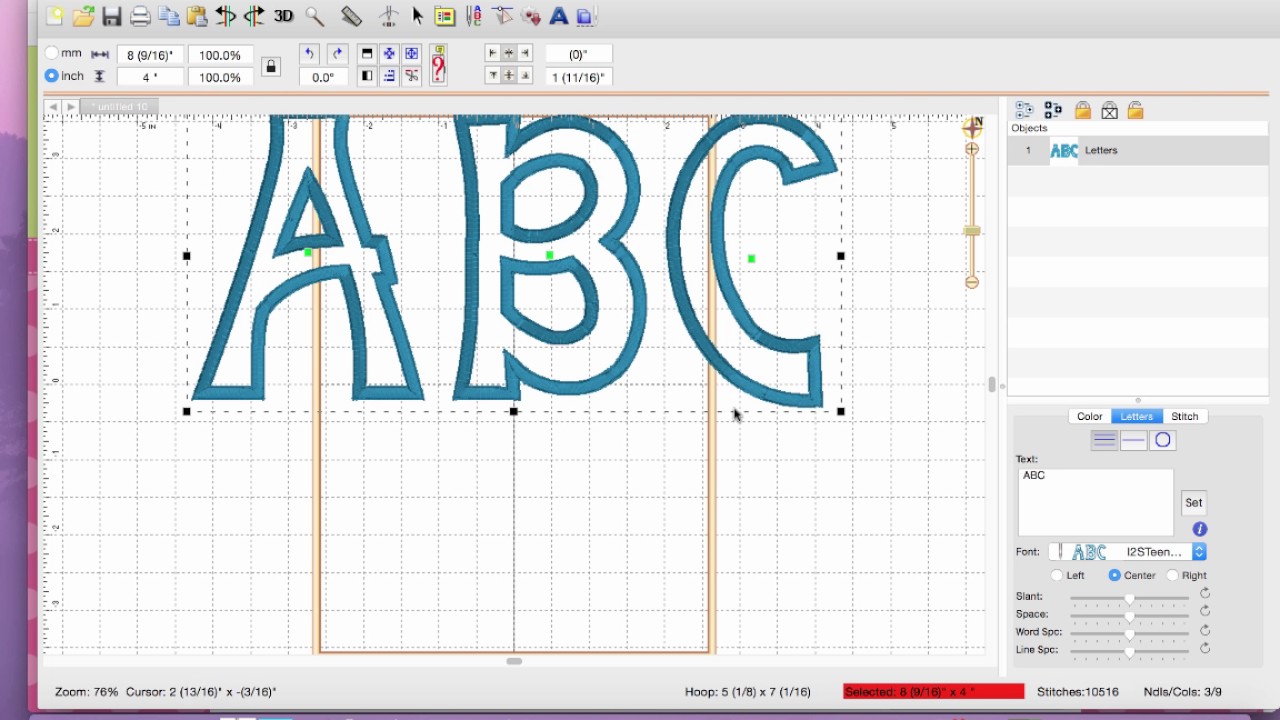This screenshot has width=1280, height=720.
Task: Choose the ruler measure tool
Action: (x=351, y=15)
